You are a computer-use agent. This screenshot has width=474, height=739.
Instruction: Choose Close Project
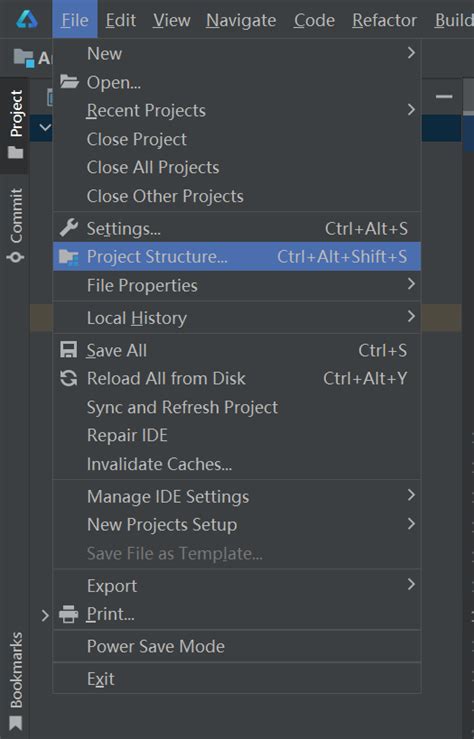(237, 139)
